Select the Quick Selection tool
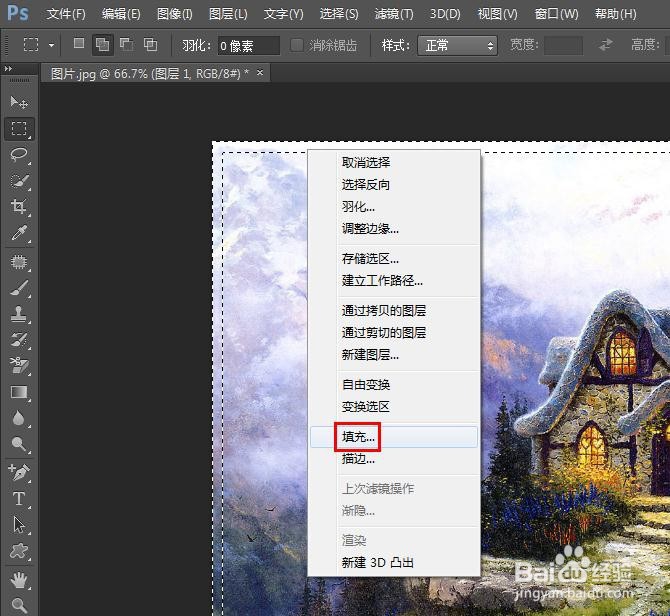Image resolution: width=670 pixels, height=616 pixels. pos(19,181)
